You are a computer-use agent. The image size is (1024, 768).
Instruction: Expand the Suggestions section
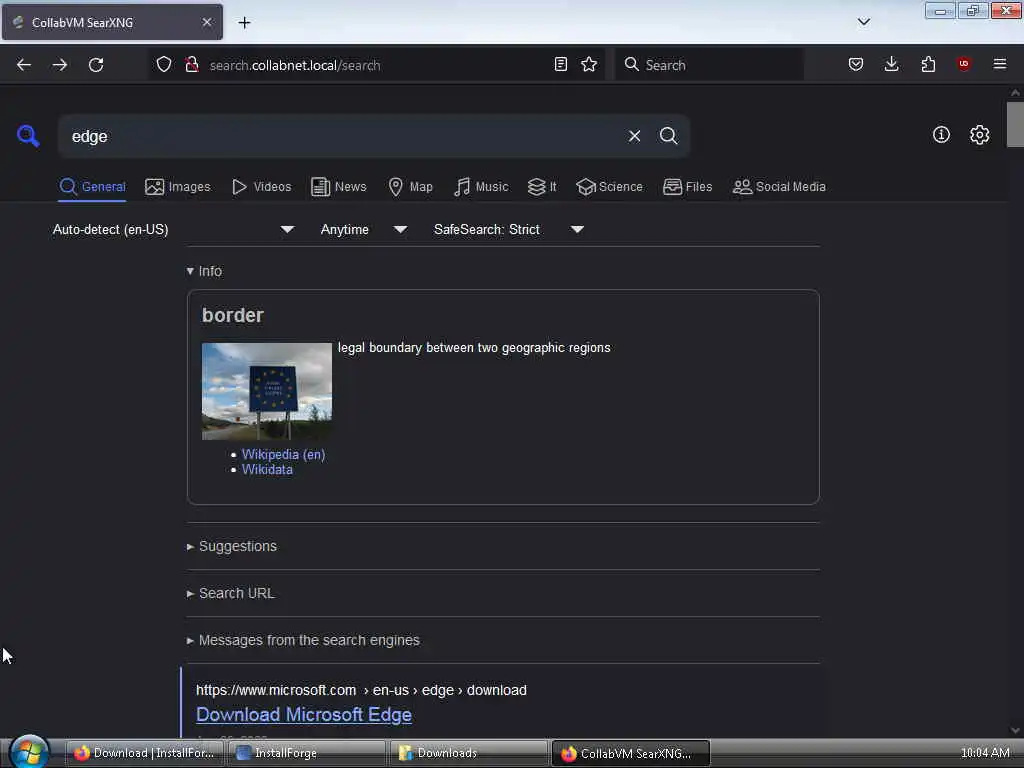[x=232, y=546]
